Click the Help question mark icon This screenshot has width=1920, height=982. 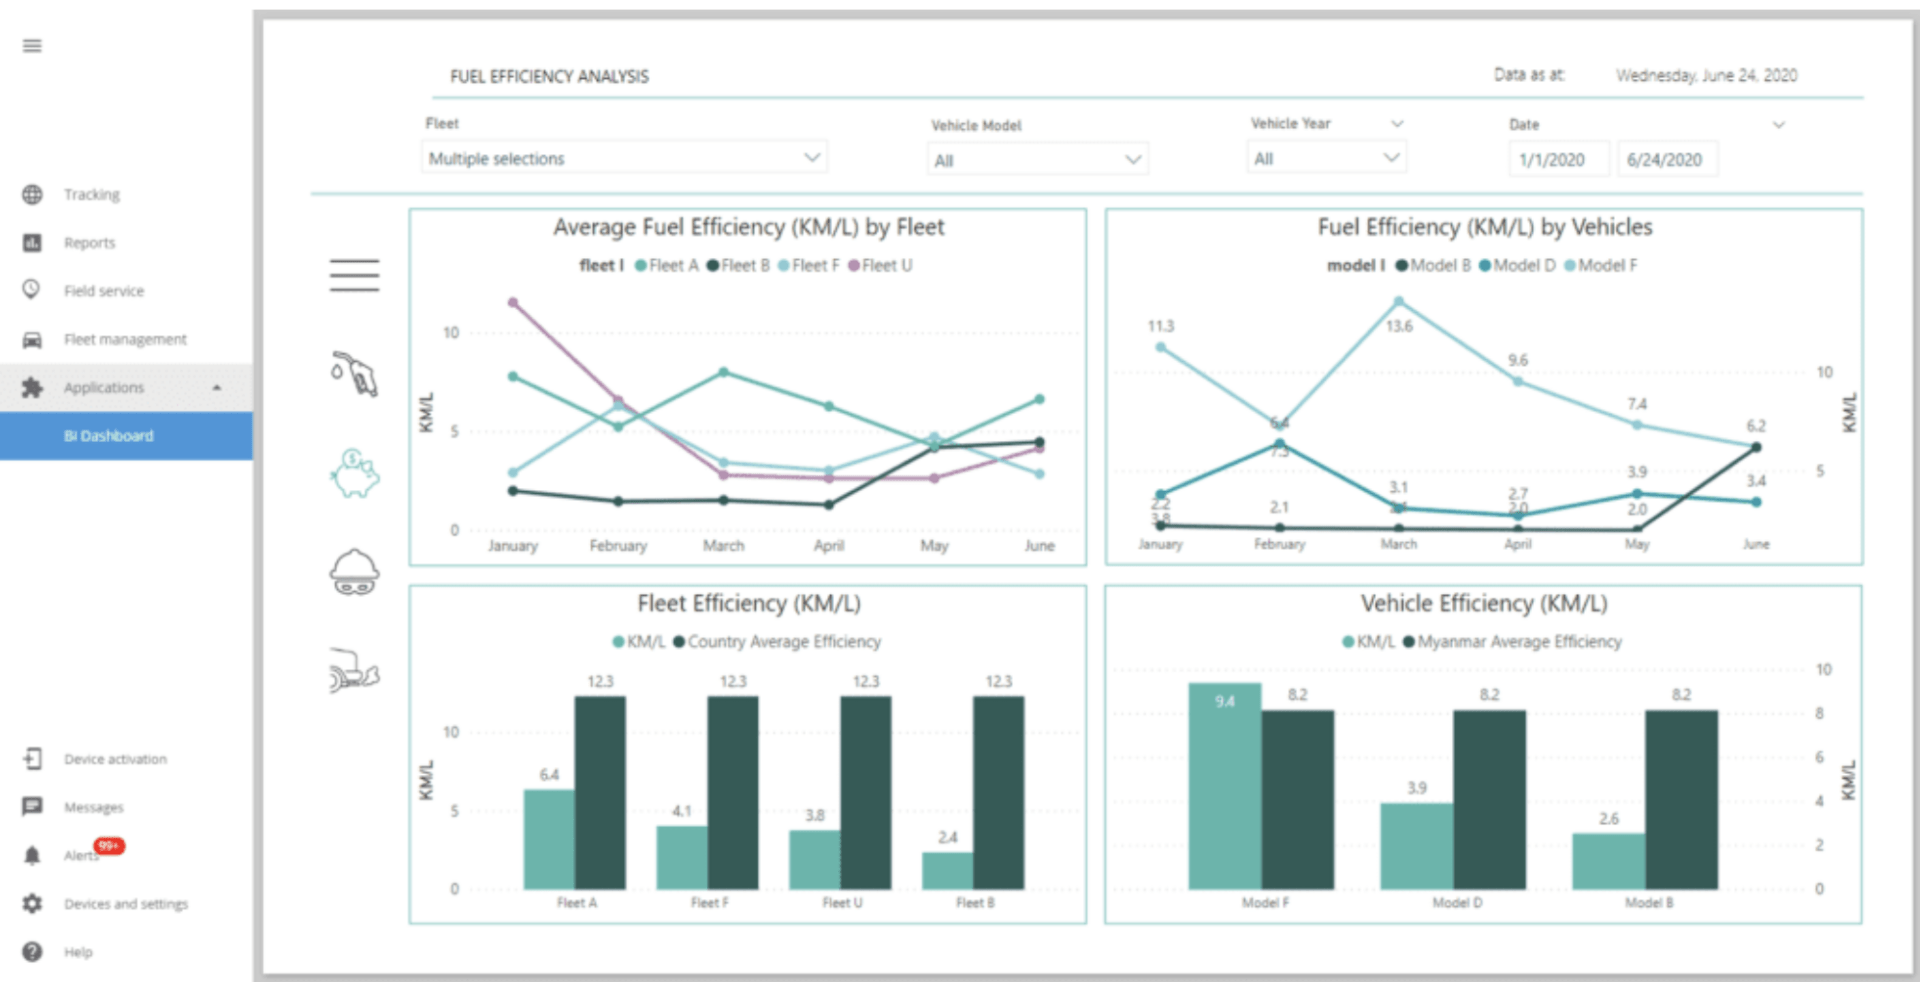point(32,952)
